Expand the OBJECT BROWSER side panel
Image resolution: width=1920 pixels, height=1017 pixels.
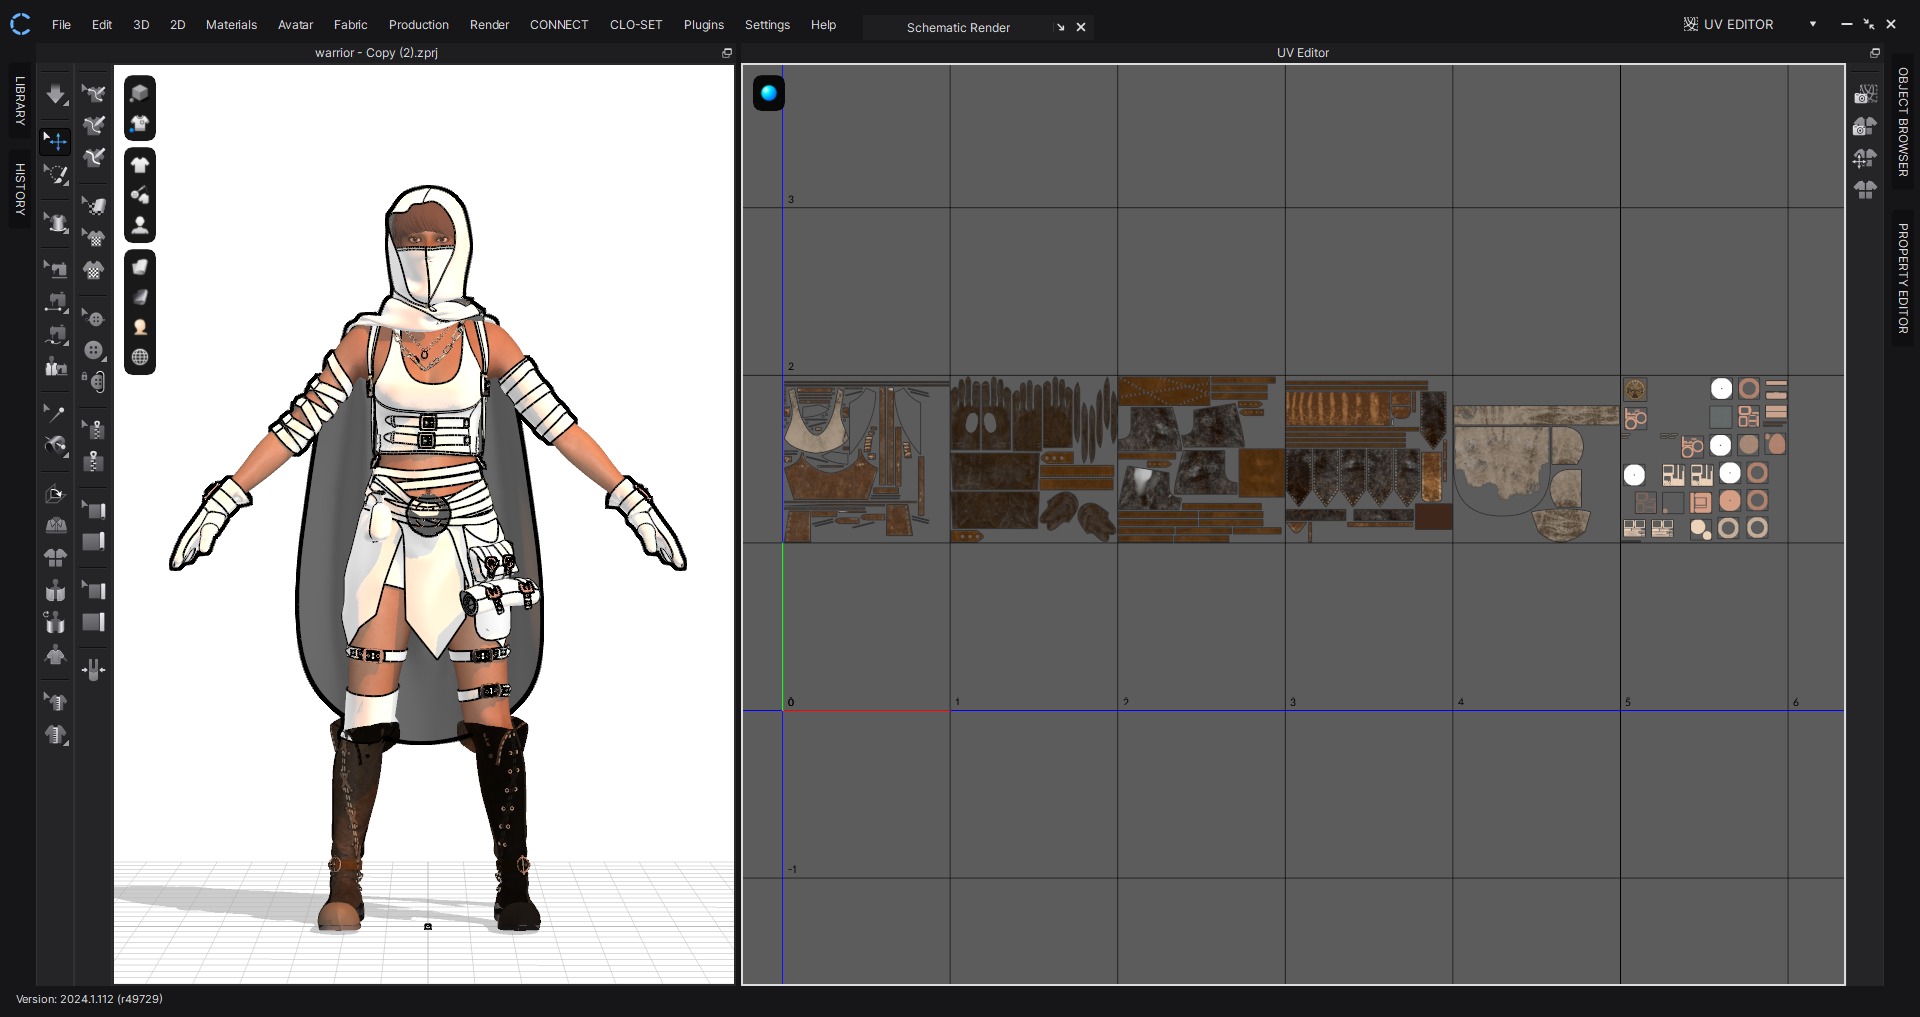pyautogui.click(x=1903, y=122)
